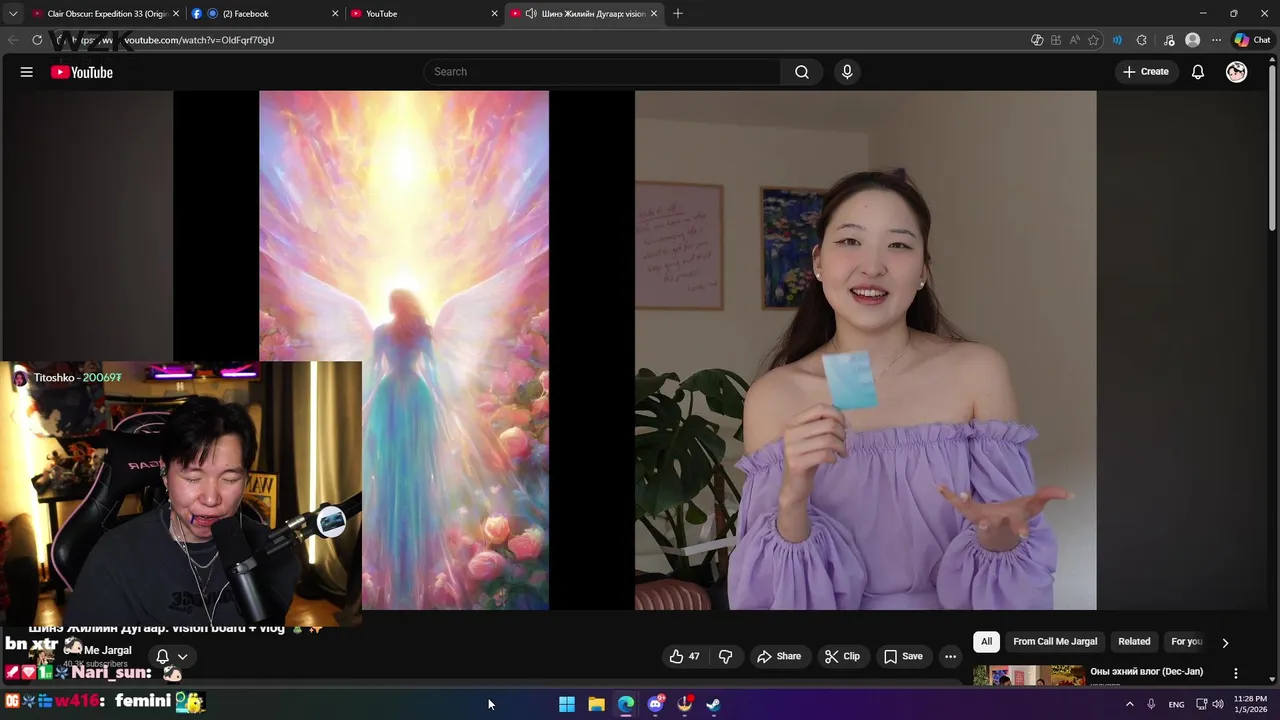1280x720 pixels.
Task: Share the video
Action: click(x=779, y=656)
